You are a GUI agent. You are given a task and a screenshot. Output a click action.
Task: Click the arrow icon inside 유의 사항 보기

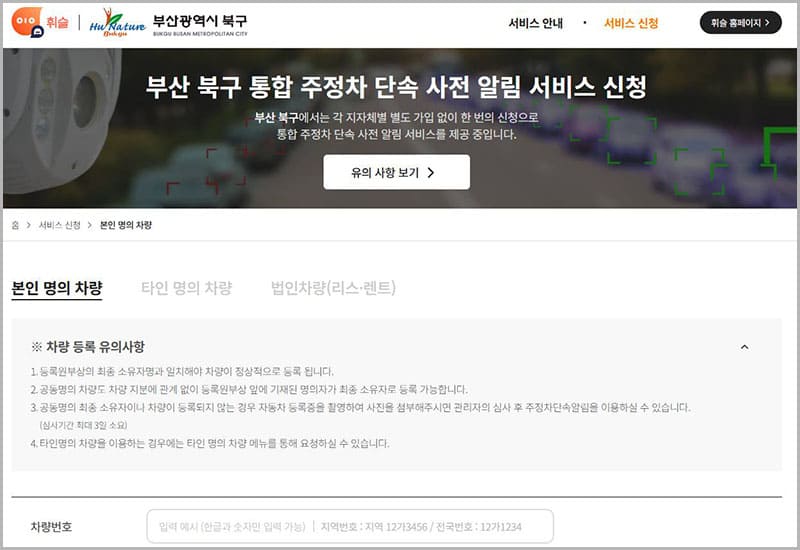(431, 172)
